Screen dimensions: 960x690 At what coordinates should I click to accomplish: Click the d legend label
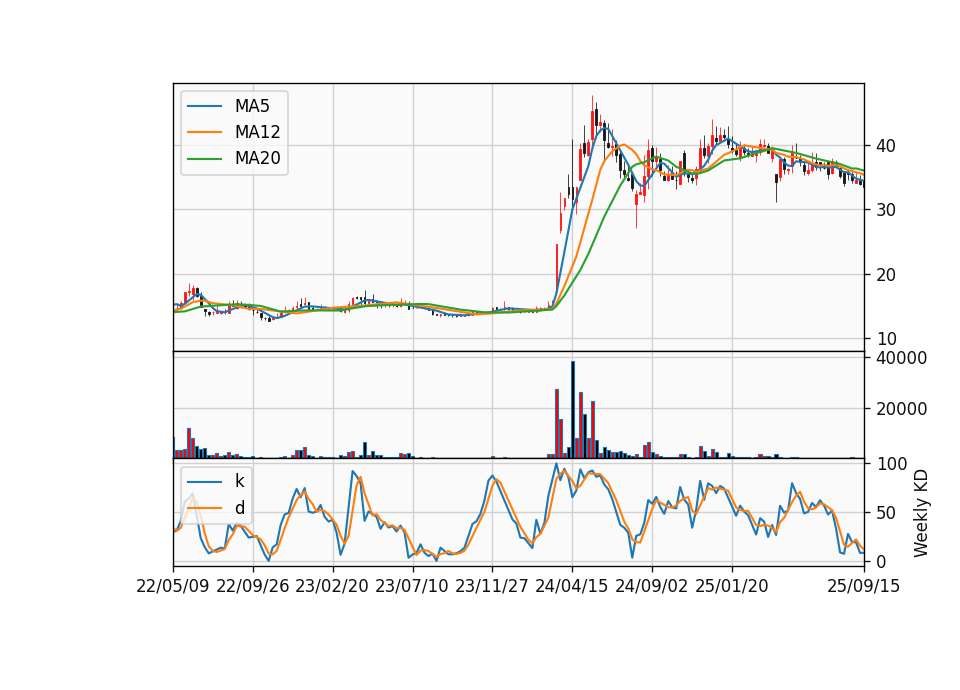tap(239, 508)
